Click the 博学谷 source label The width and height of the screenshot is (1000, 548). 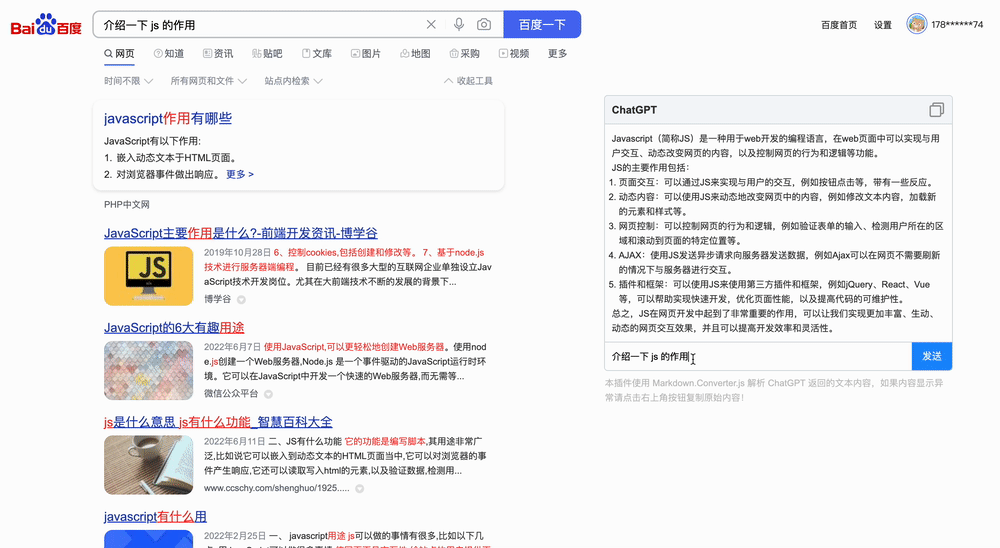click(x=217, y=299)
